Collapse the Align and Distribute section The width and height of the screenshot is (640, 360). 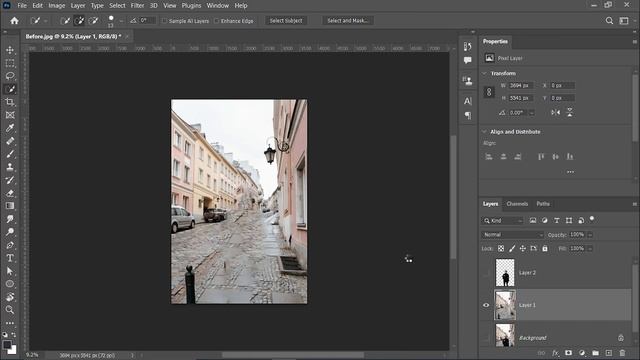(x=484, y=132)
